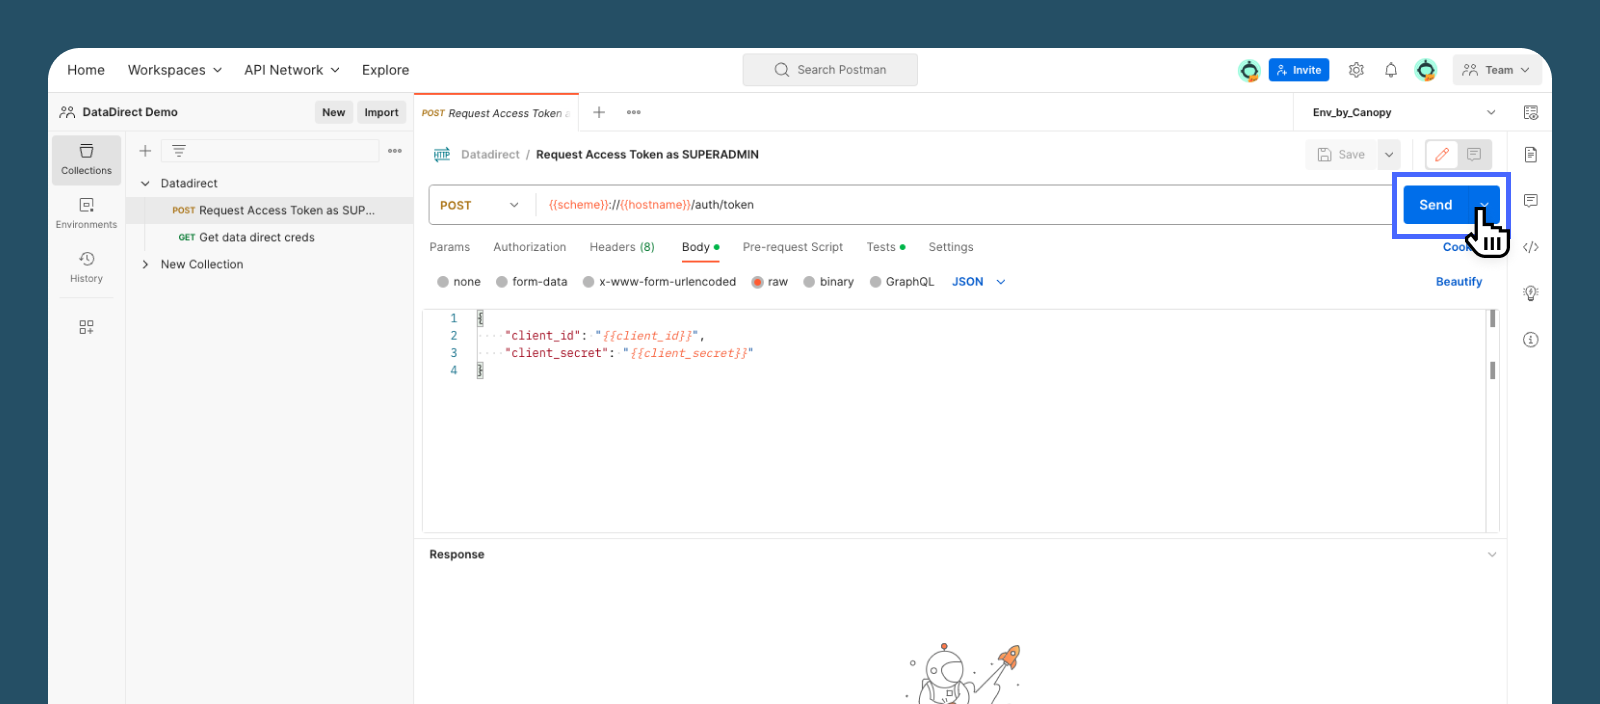
Task: Open the Settings gear icon
Action: pyautogui.click(x=1356, y=70)
